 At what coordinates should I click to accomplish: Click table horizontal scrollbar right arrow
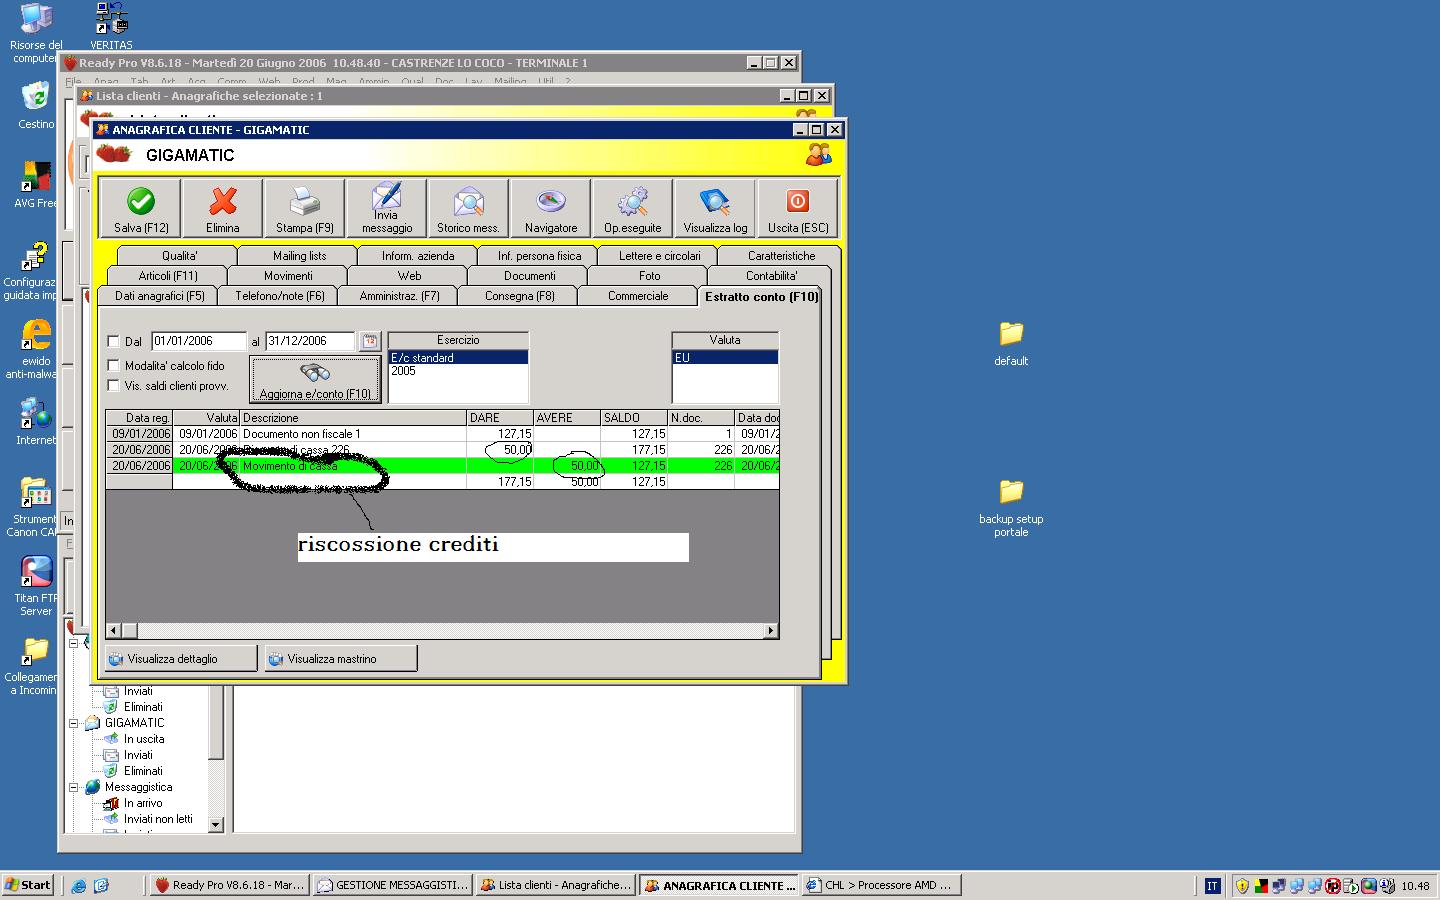(x=770, y=631)
